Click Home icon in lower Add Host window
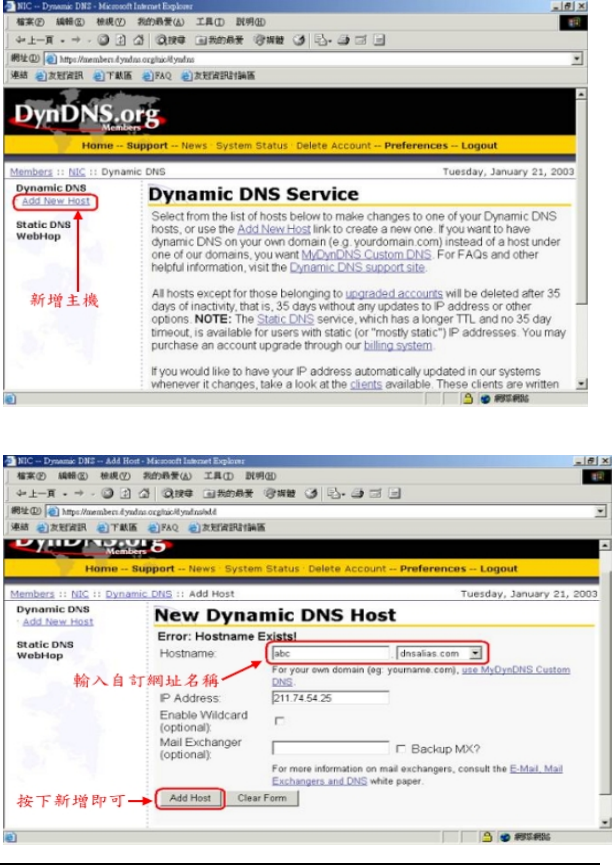Image resolution: width=612 pixels, height=865 pixels. 144,493
